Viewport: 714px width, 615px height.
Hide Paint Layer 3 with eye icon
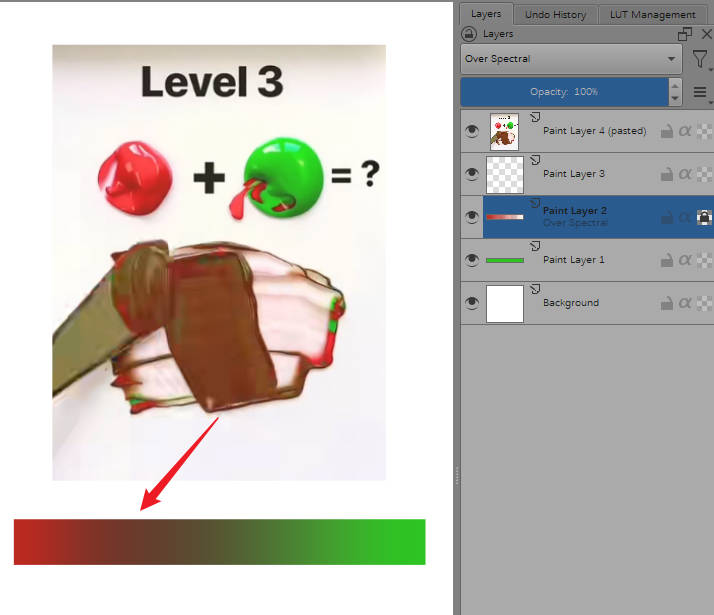pyautogui.click(x=472, y=174)
